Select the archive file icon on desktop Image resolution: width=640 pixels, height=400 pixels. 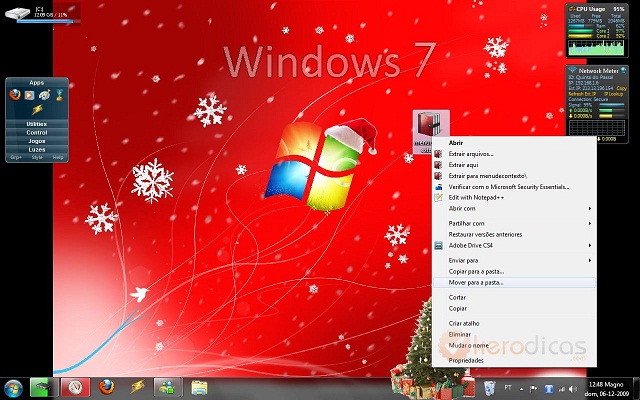(431, 132)
